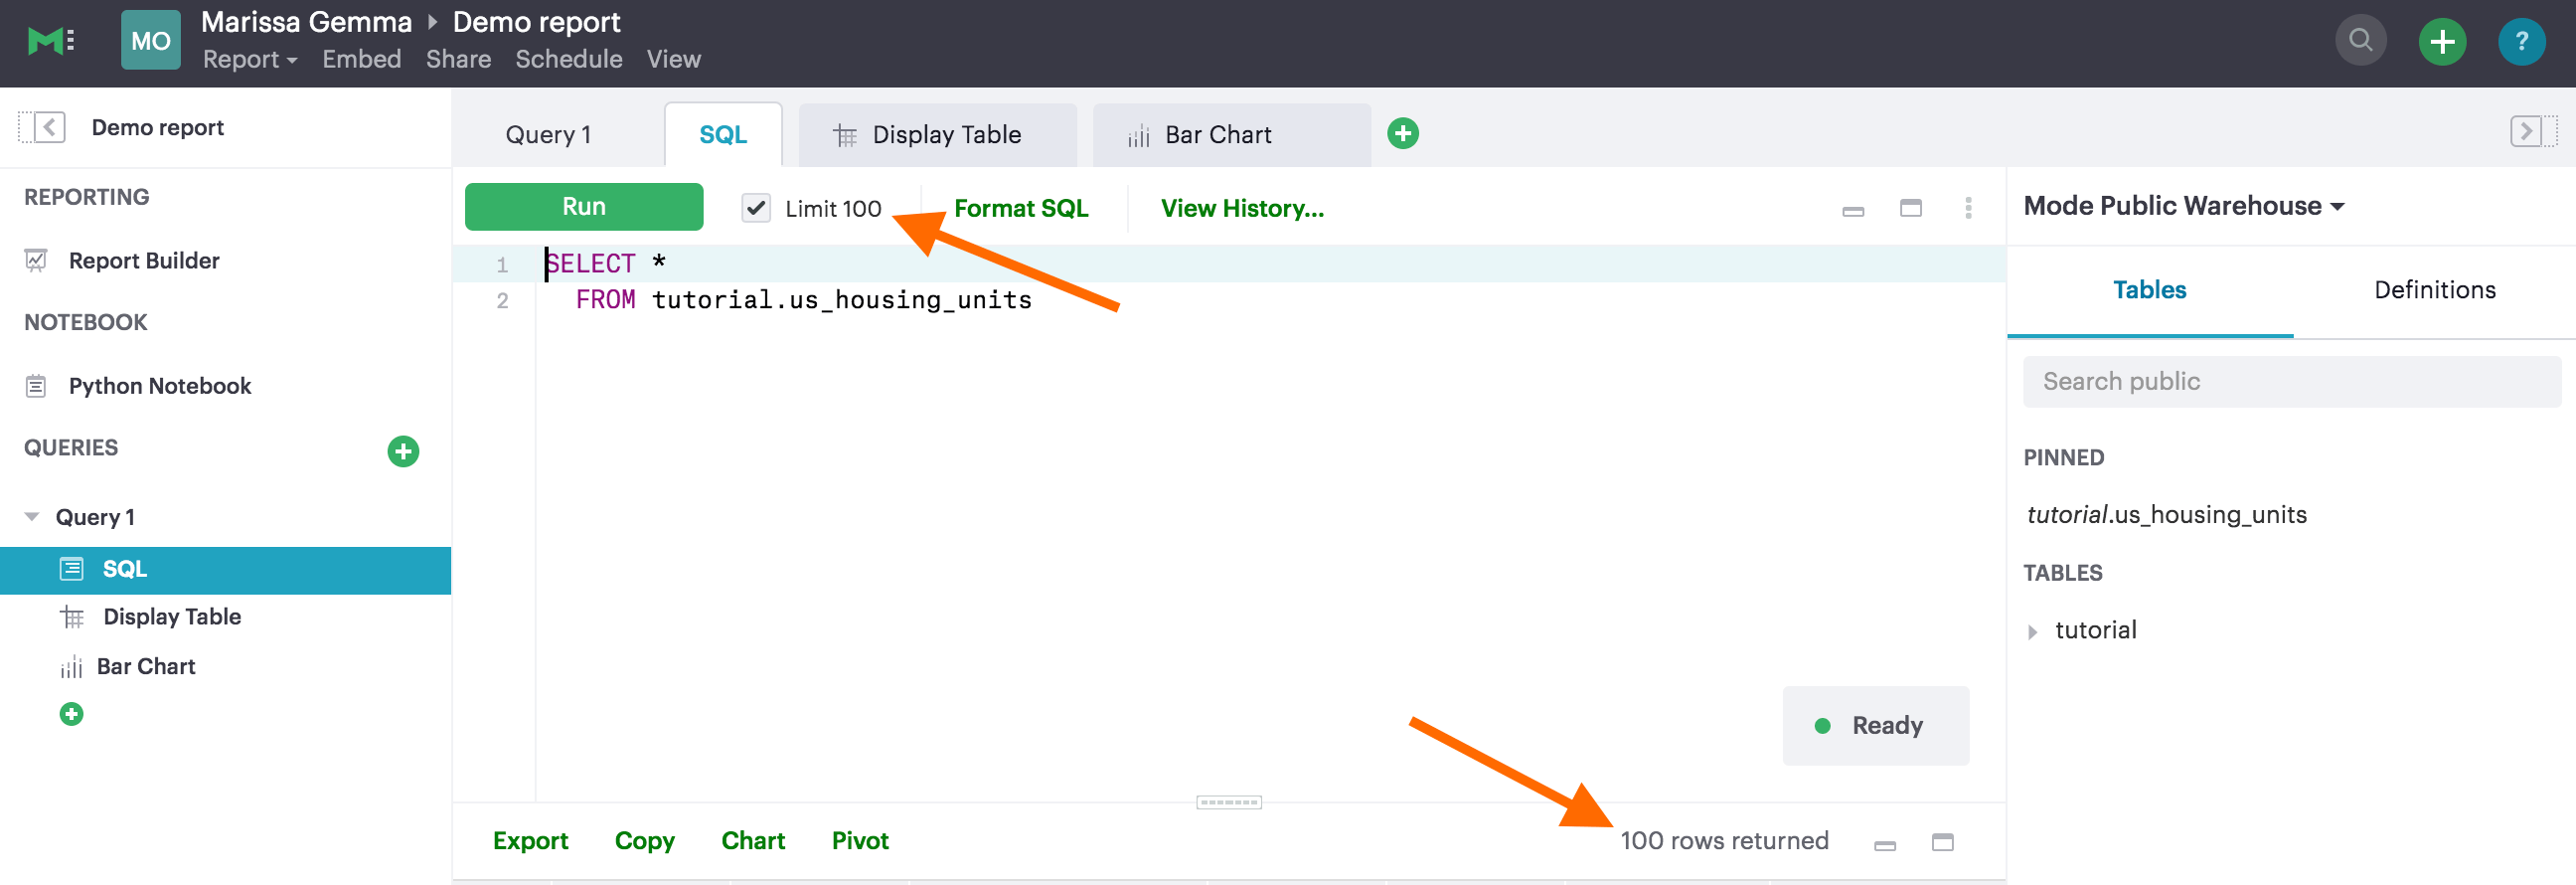
Task: Select pinned tutorial.us_housing_units table
Action: (x=2166, y=514)
